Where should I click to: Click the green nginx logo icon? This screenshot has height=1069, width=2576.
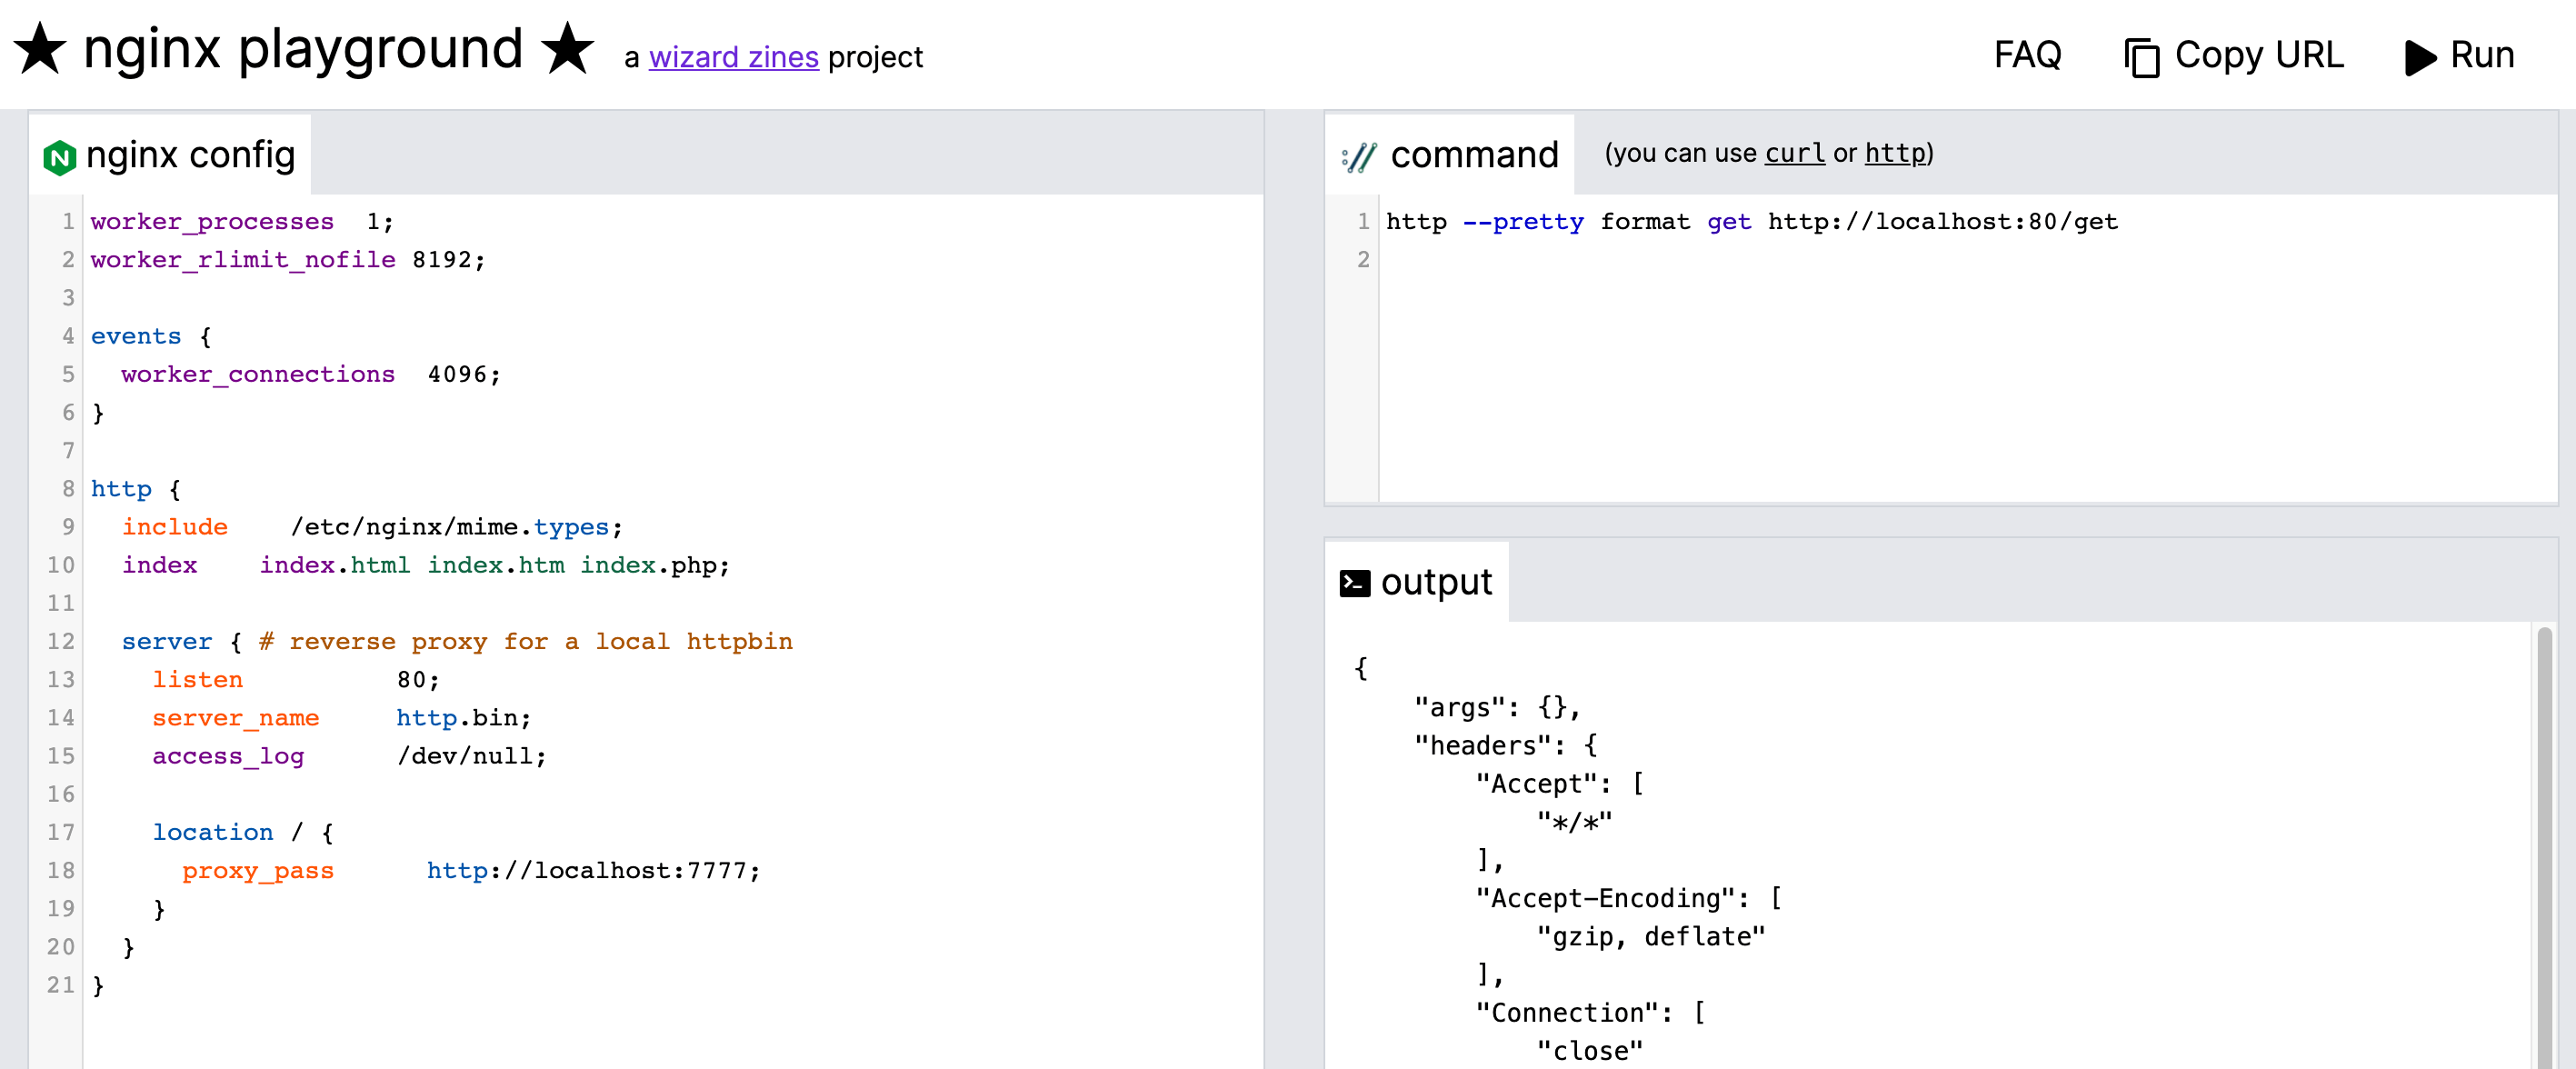[x=60, y=157]
